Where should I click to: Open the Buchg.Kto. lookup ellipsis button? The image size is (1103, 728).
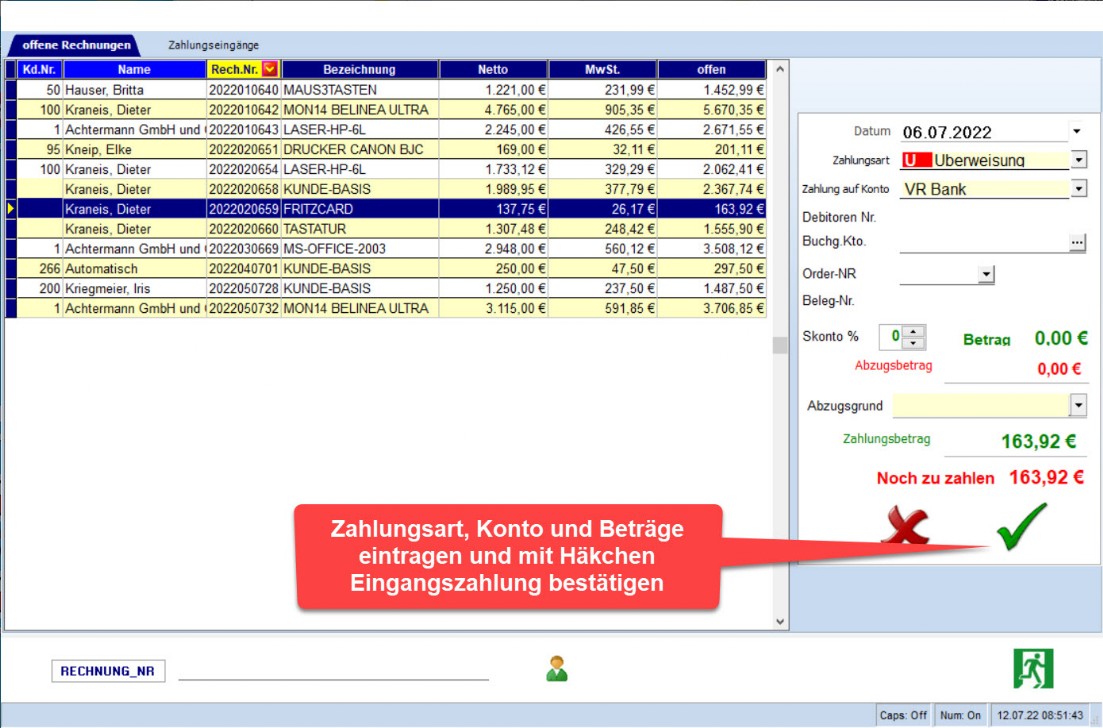[1077, 242]
